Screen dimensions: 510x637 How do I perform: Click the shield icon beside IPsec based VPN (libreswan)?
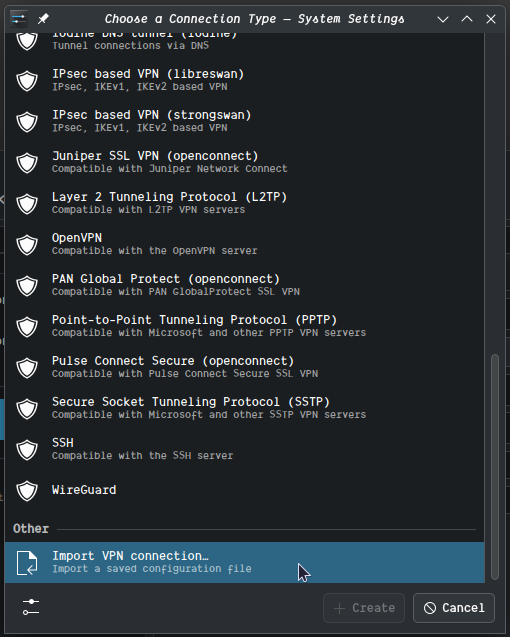click(x=27, y=80)
